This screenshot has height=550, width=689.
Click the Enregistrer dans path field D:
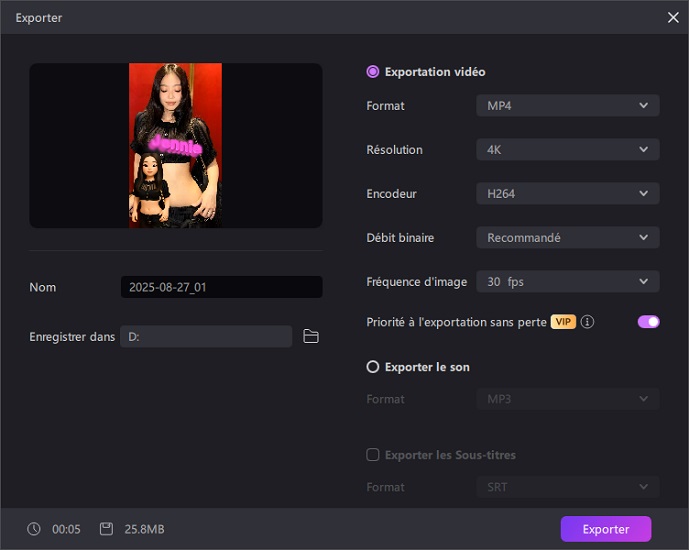(x=206, y=337)
